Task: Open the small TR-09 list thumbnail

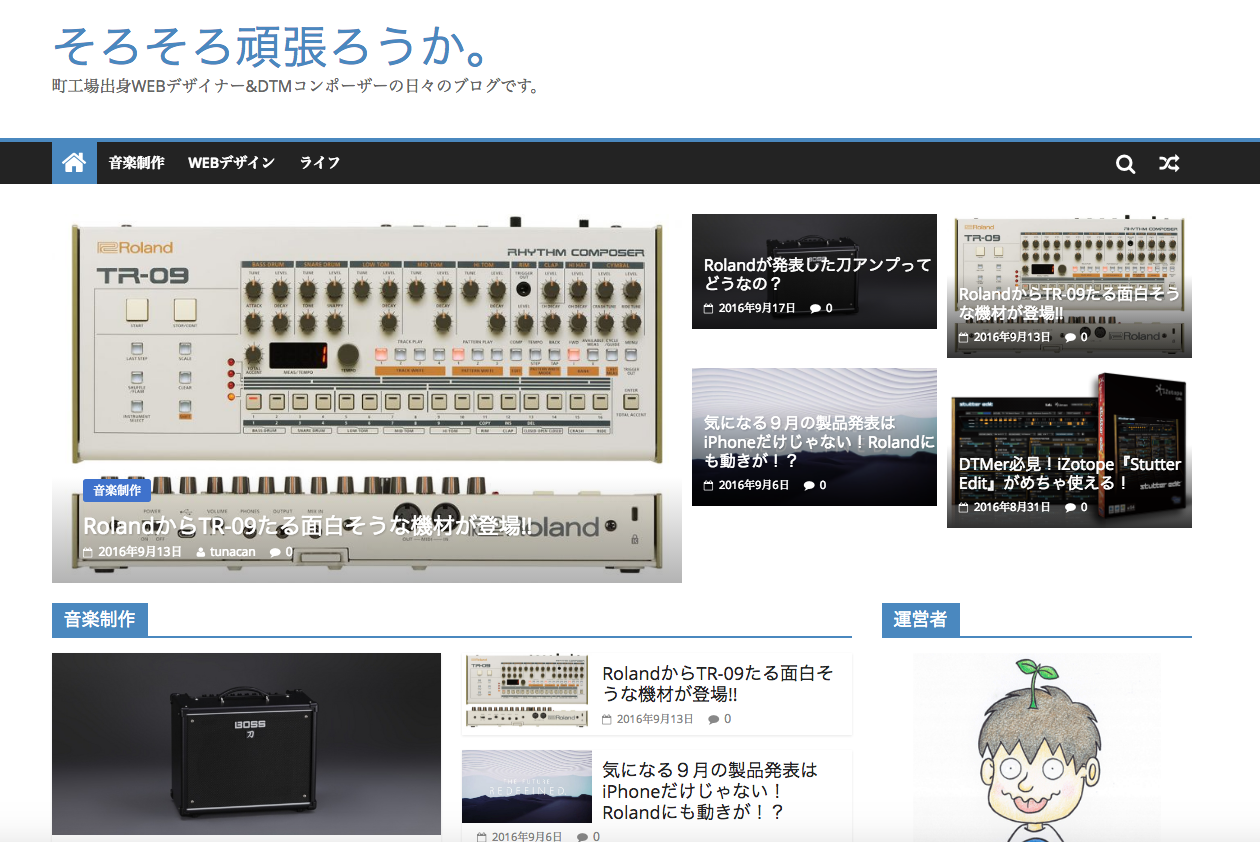Action: click(527, 691)
